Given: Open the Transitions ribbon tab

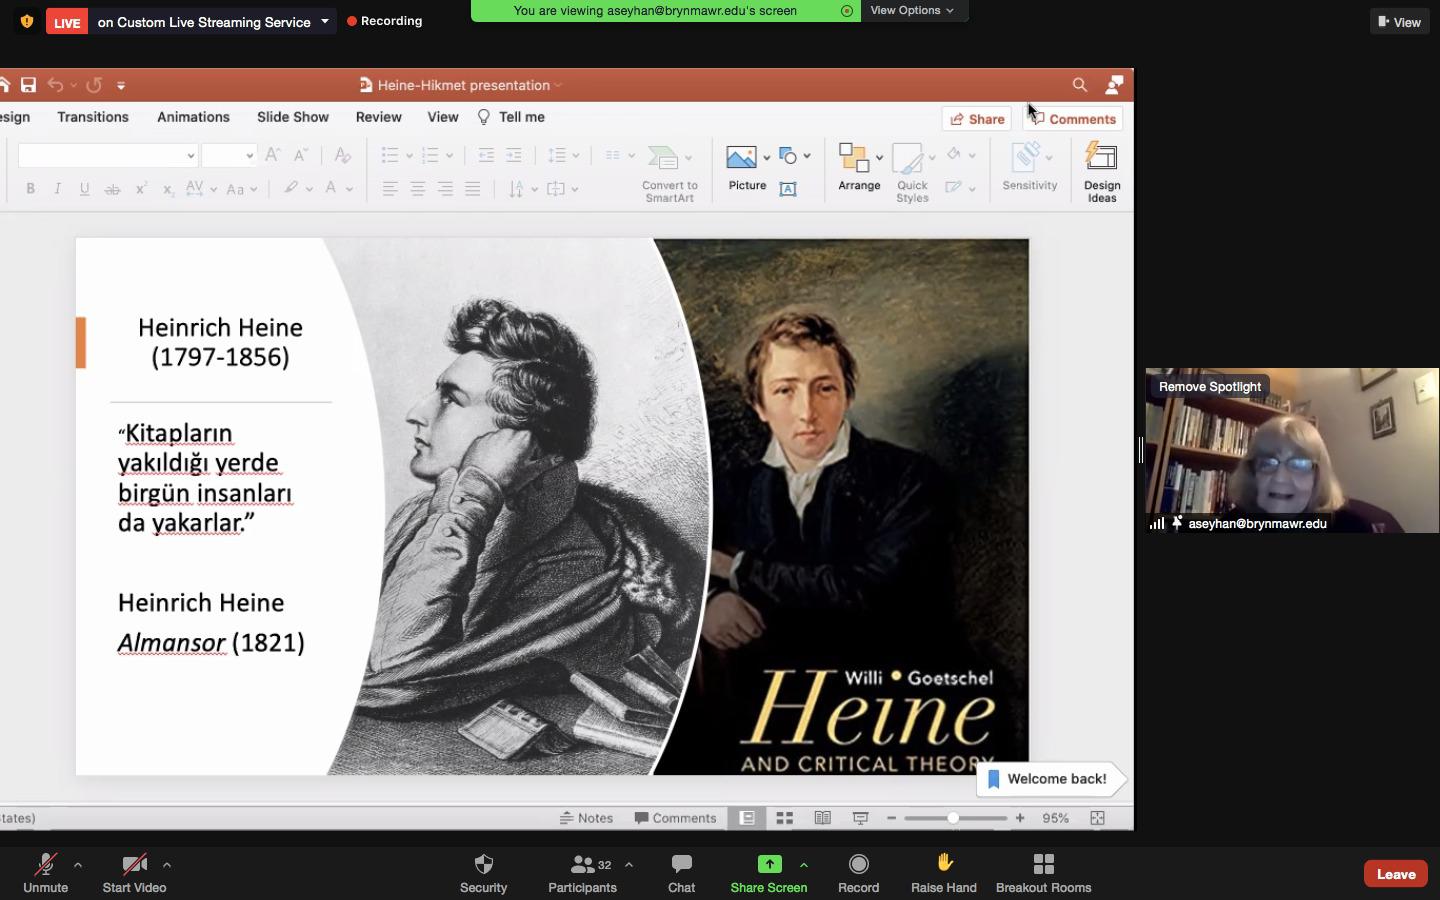Looking at the screenshot, I should click(x=93, y=117).
